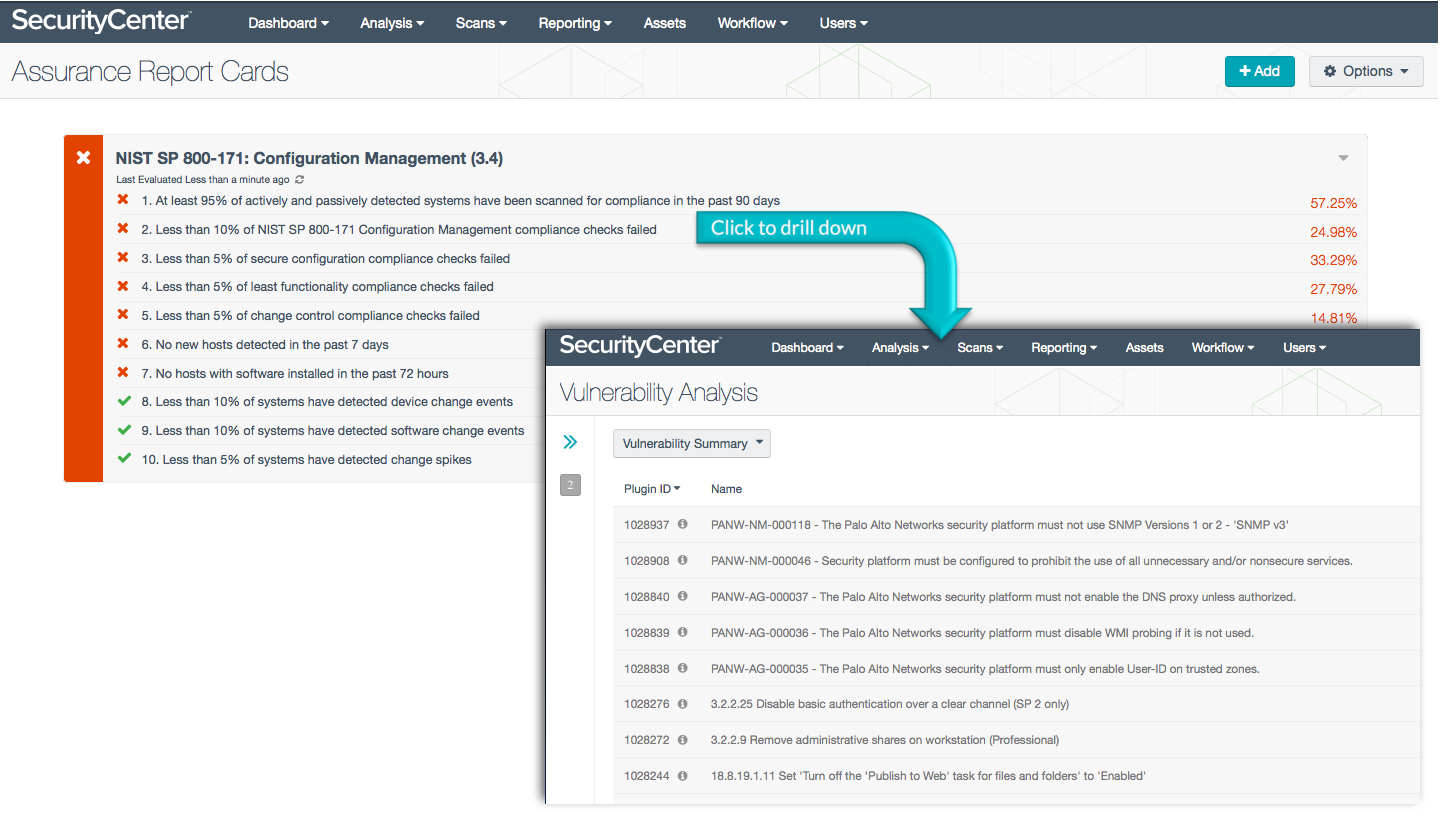The image size is (1440, 820).
Task: Drill into policy 2 compliance checks failed
Action: tap(399, 230)
